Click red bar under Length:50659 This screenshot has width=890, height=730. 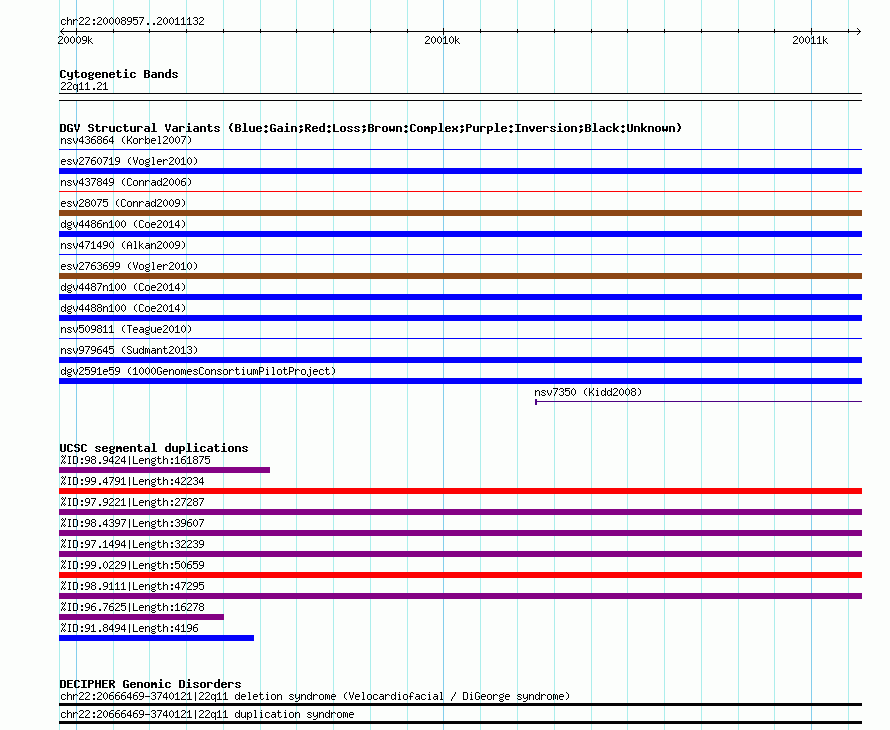tap(460, 575)
